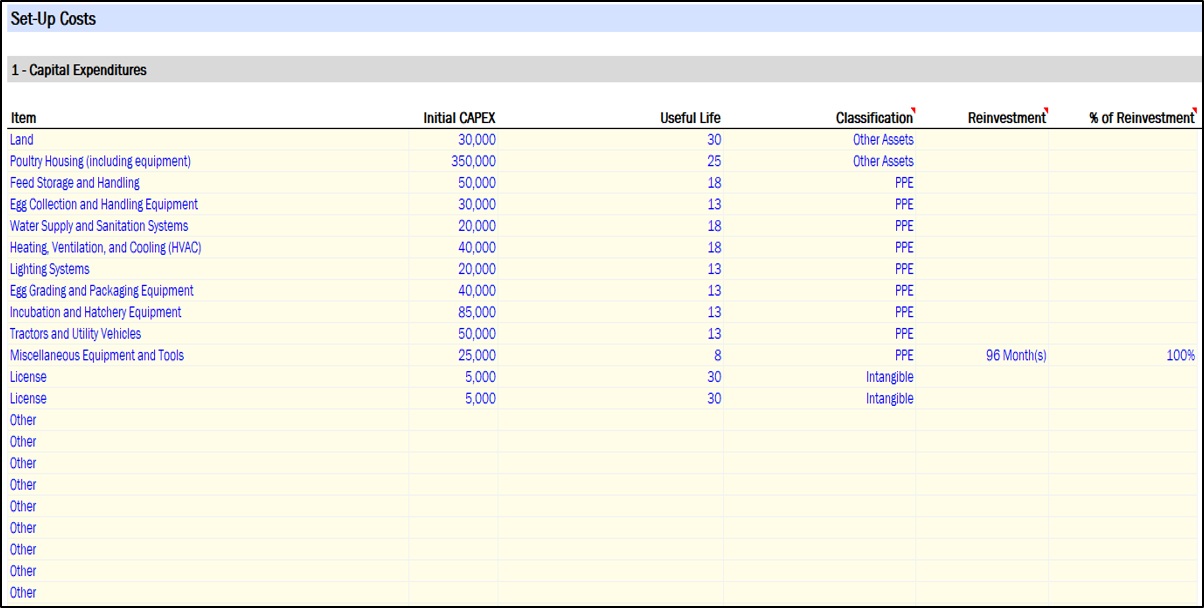
Task: Show Reinvestment header comment red marker
Action: (1045, 110)
